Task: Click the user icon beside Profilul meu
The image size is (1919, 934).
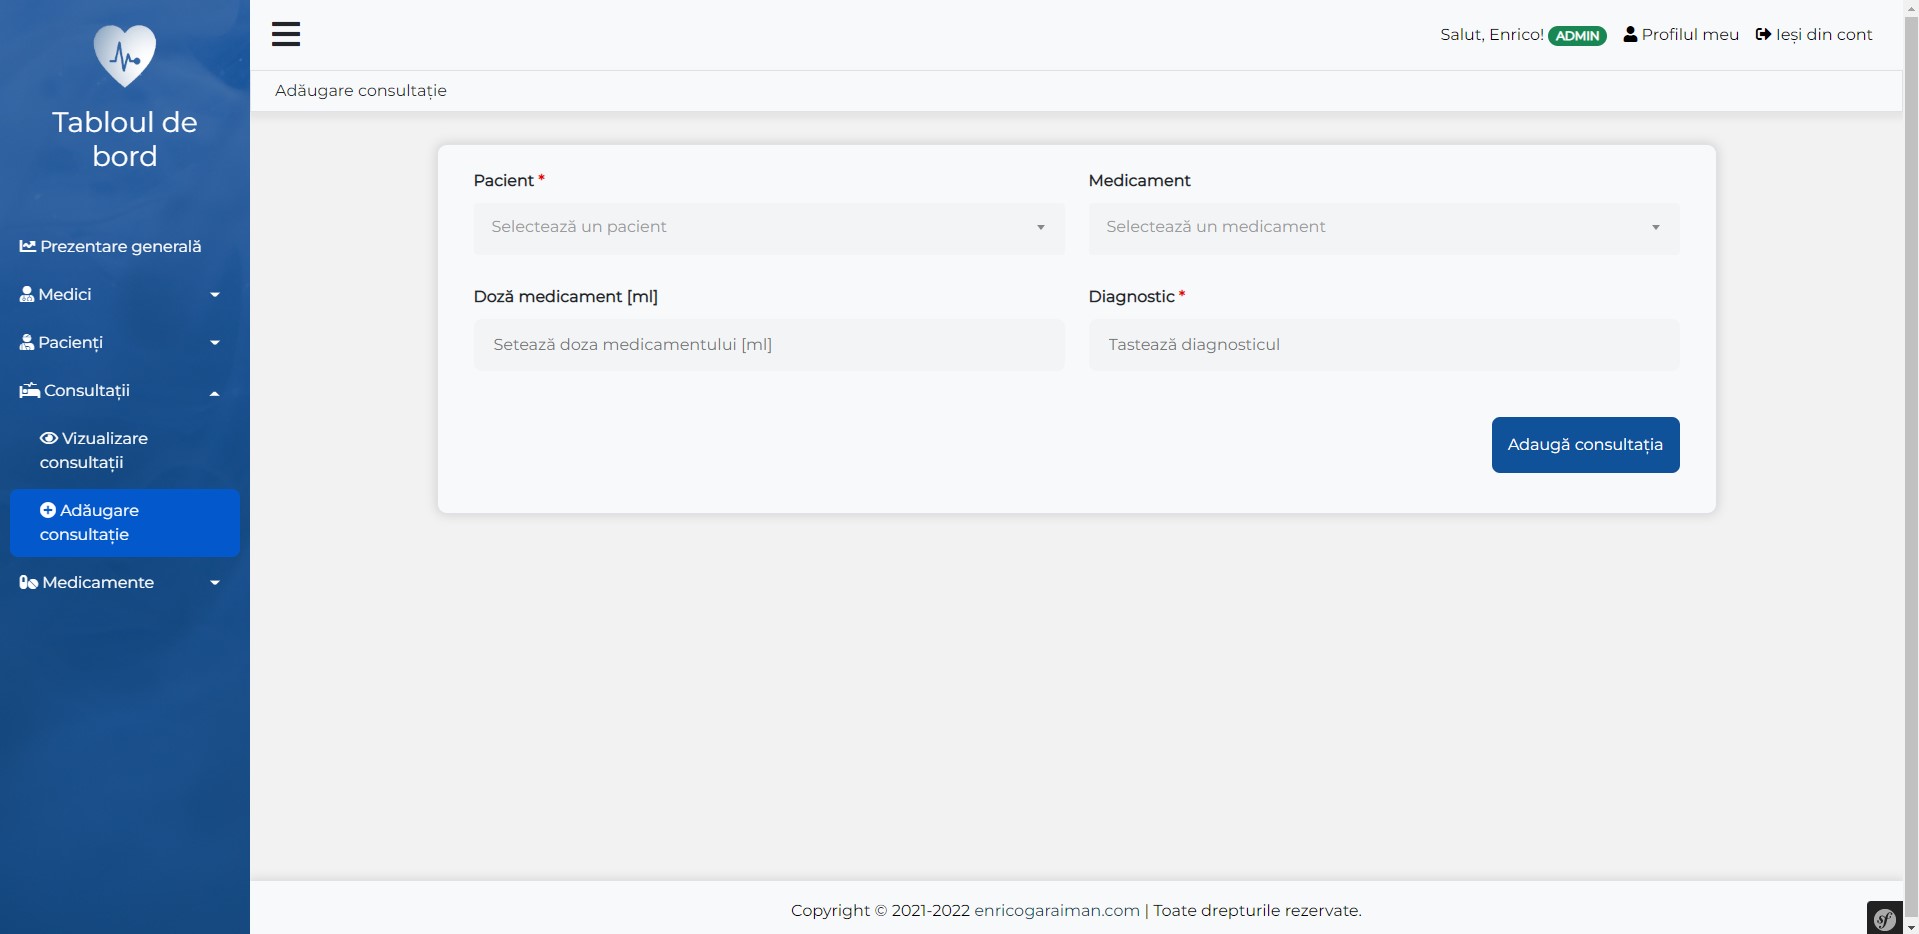Action: click(1630, 33)
